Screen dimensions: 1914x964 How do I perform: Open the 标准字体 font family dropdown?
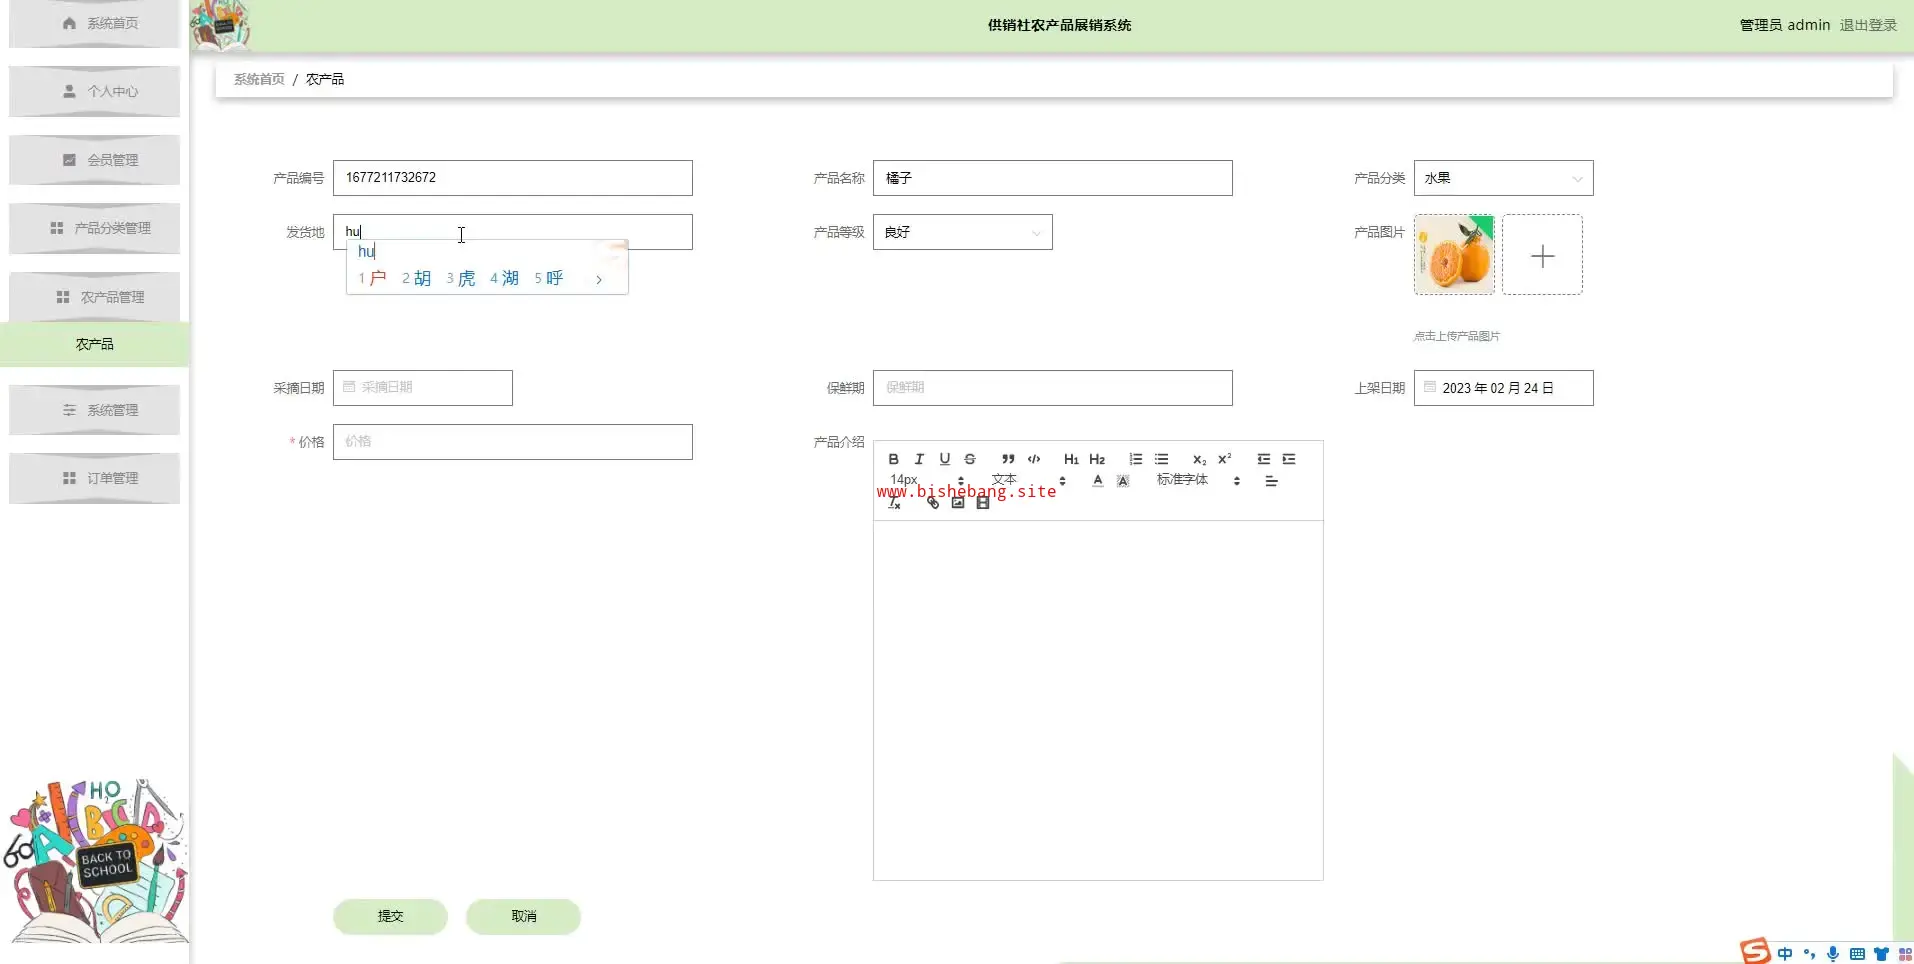1198,481
